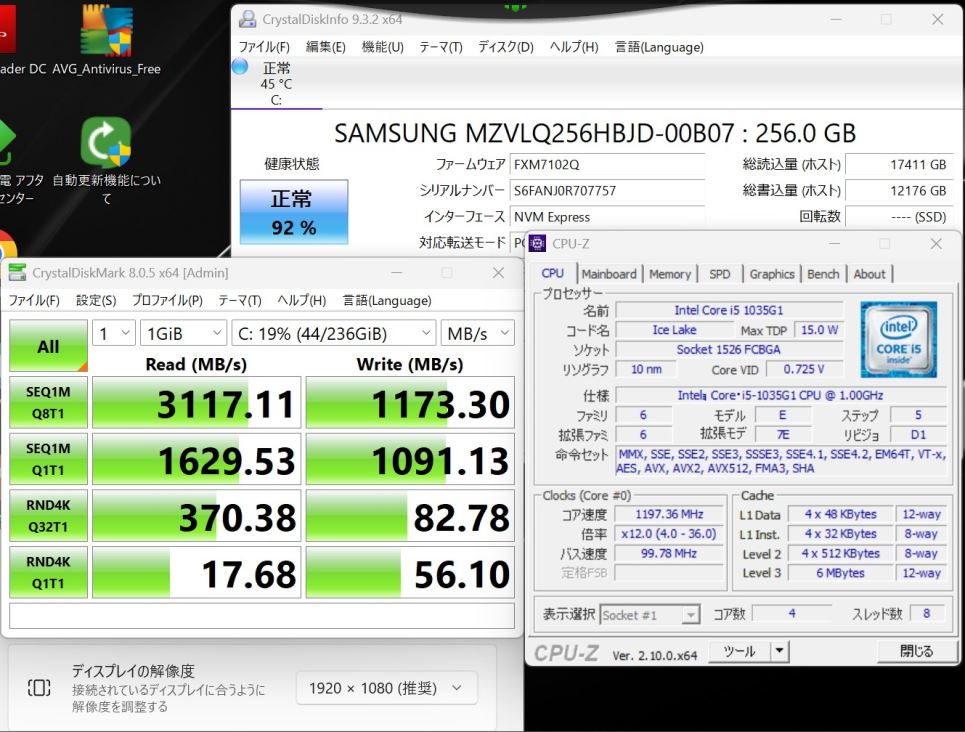Open 言語(Language) menu in CrystalDiskMark
Image resolution: width=965 pixels, height=732 pixels.
coord(387,300)
